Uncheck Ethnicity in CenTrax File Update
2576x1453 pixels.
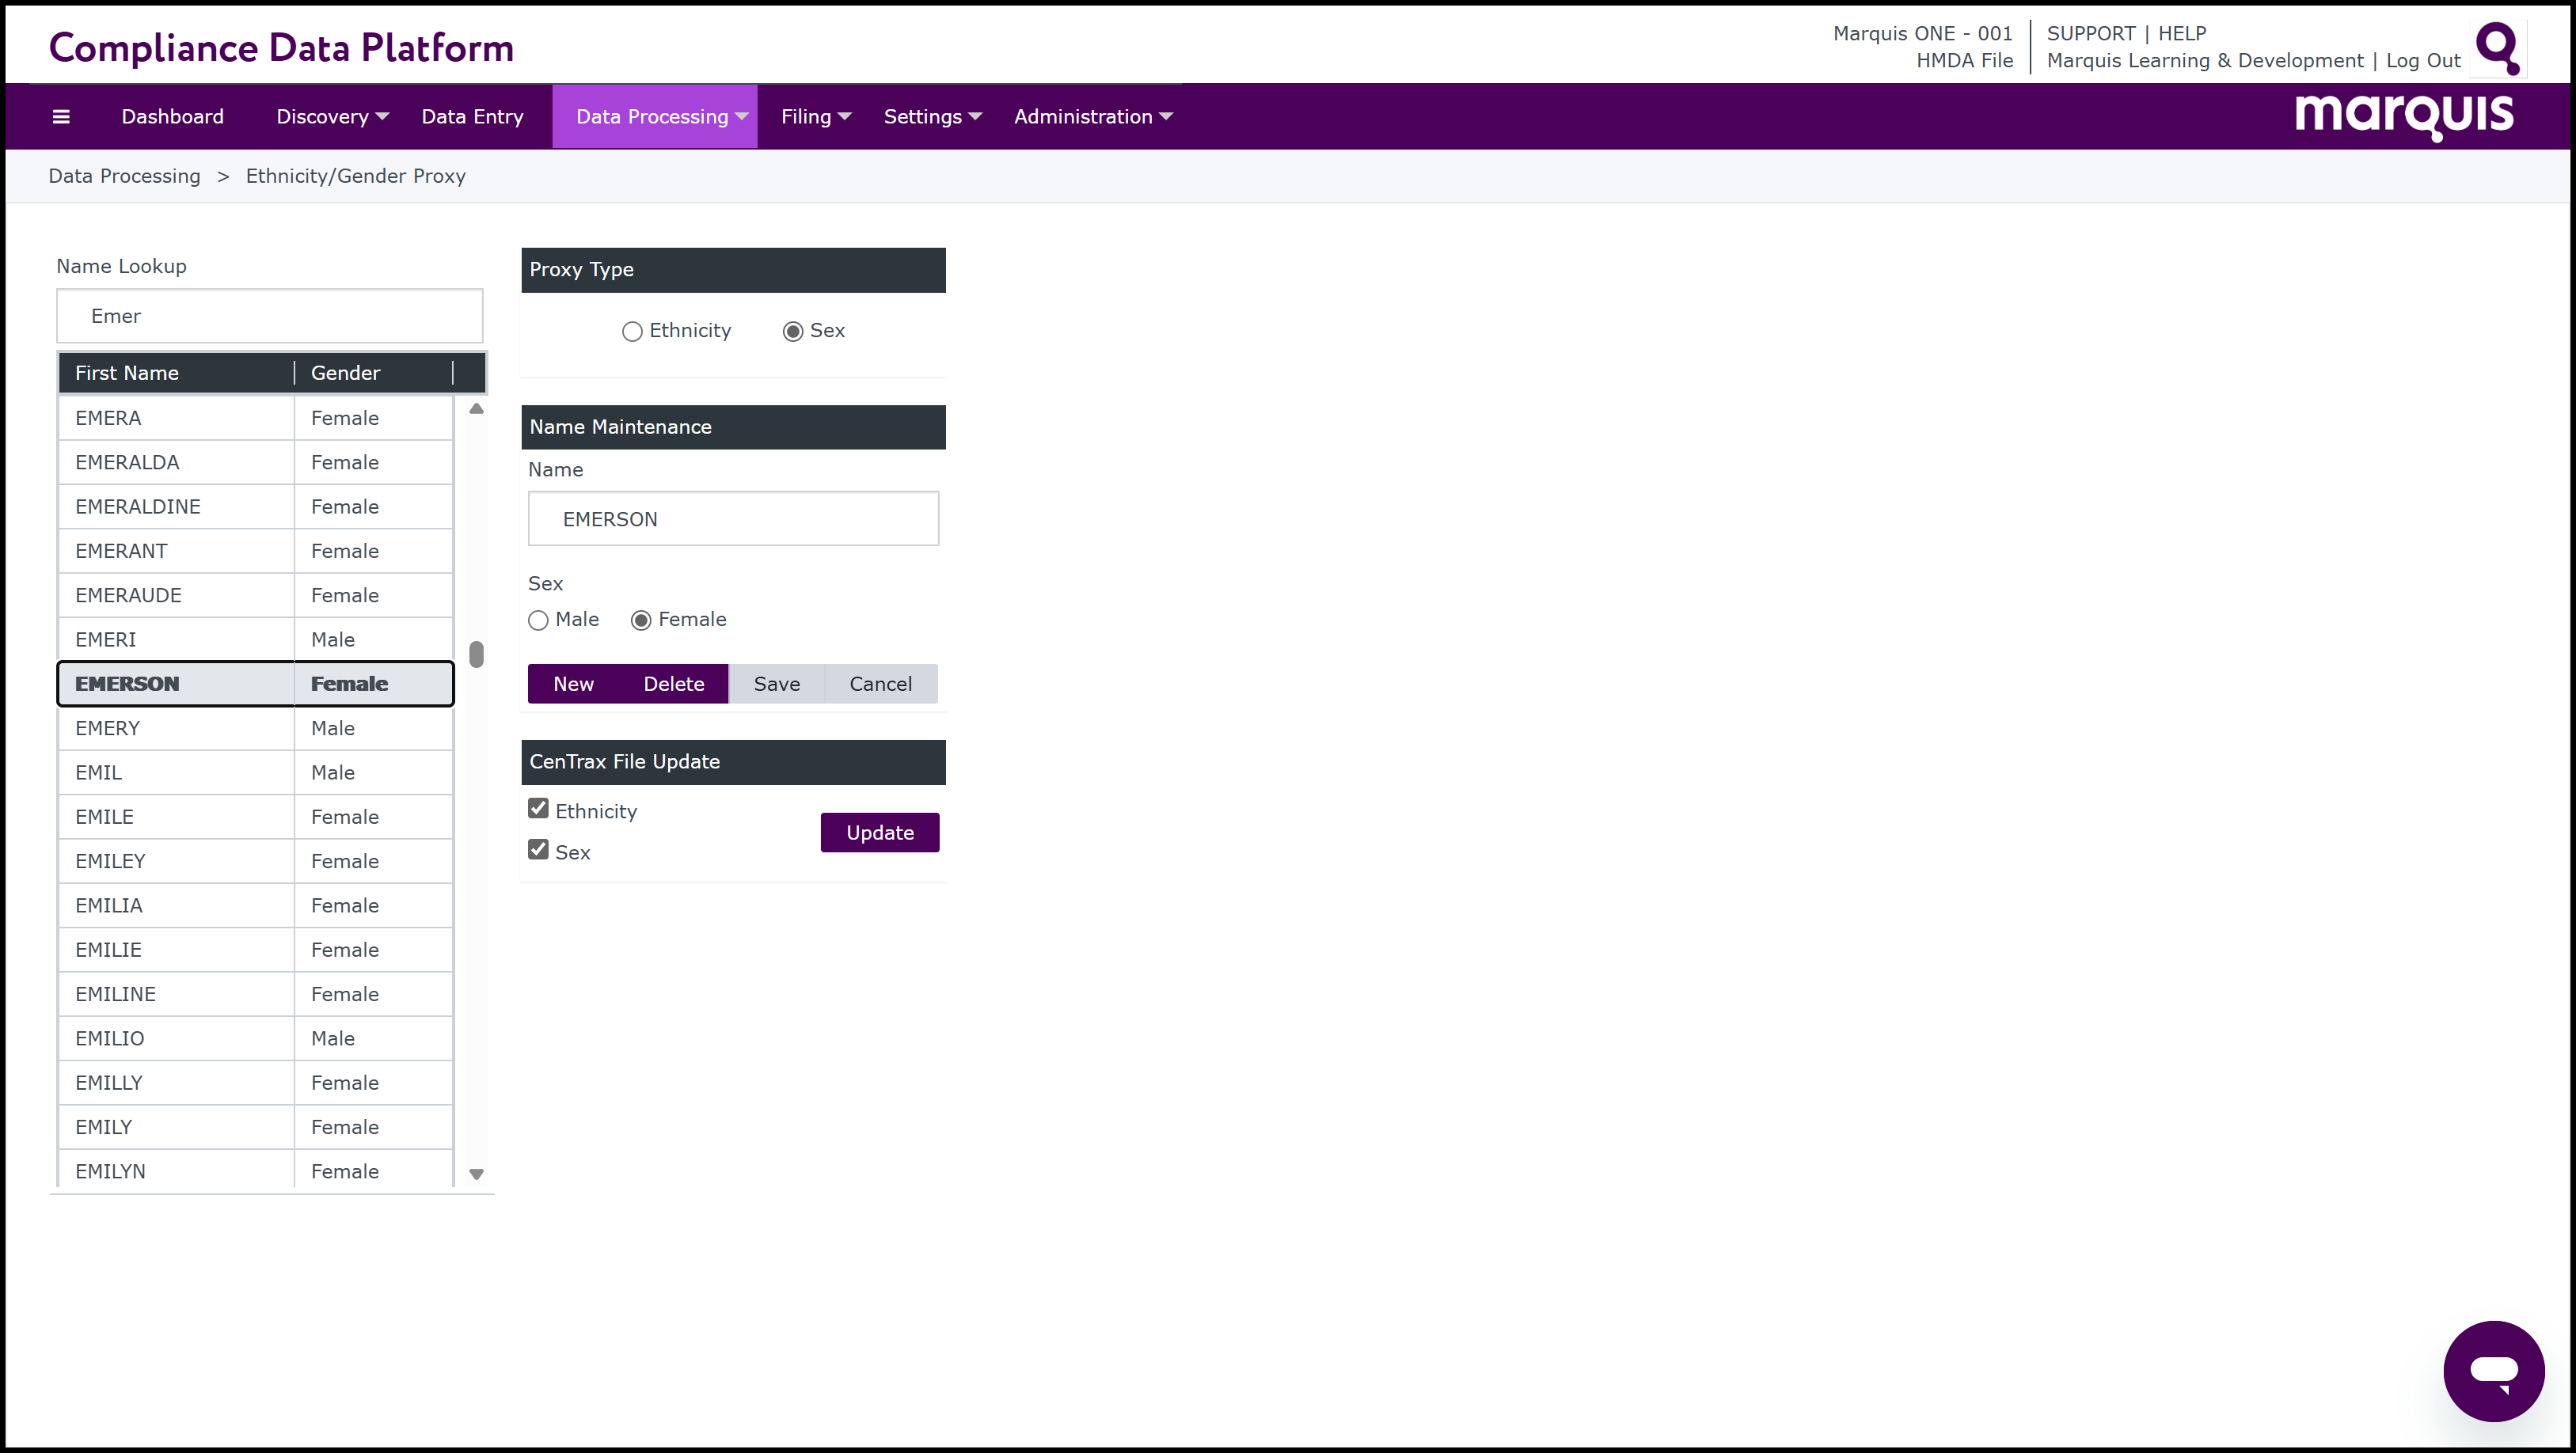point(539,809)
